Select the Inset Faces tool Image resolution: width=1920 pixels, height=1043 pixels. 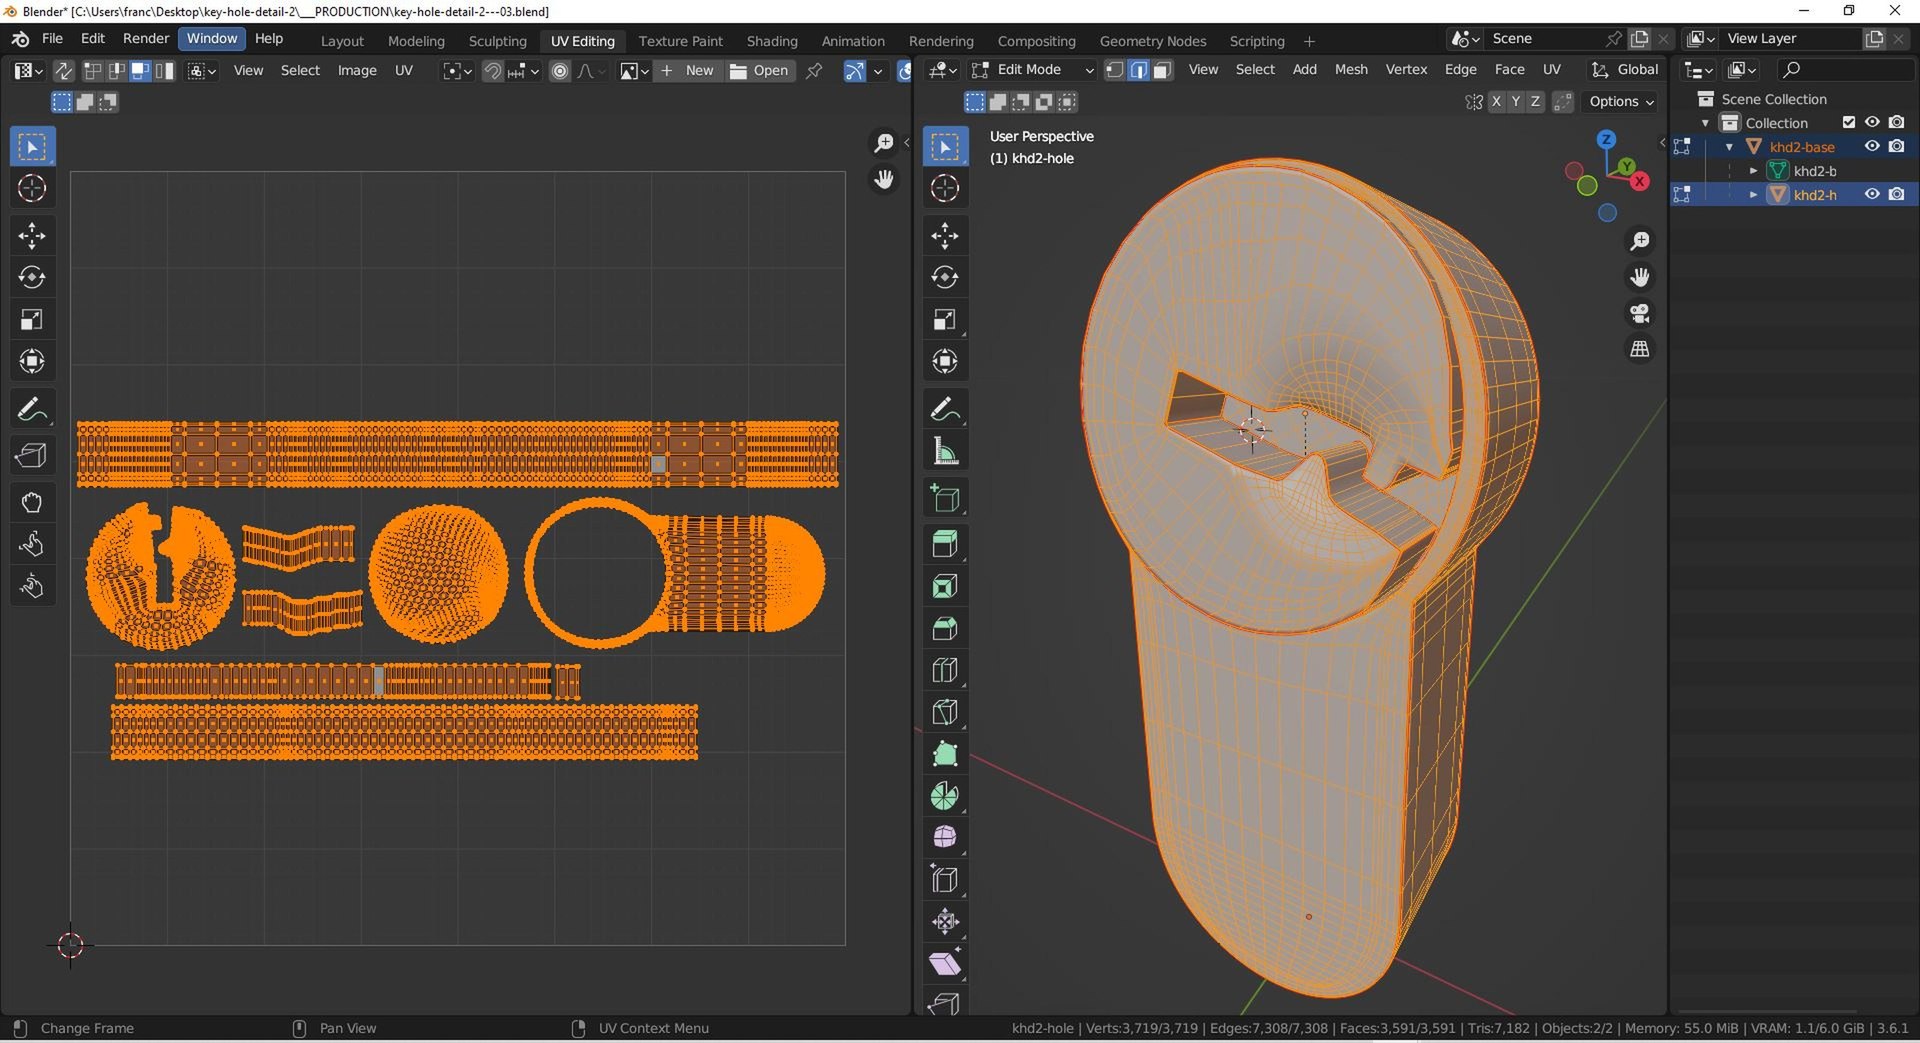(x=945, y=586)
